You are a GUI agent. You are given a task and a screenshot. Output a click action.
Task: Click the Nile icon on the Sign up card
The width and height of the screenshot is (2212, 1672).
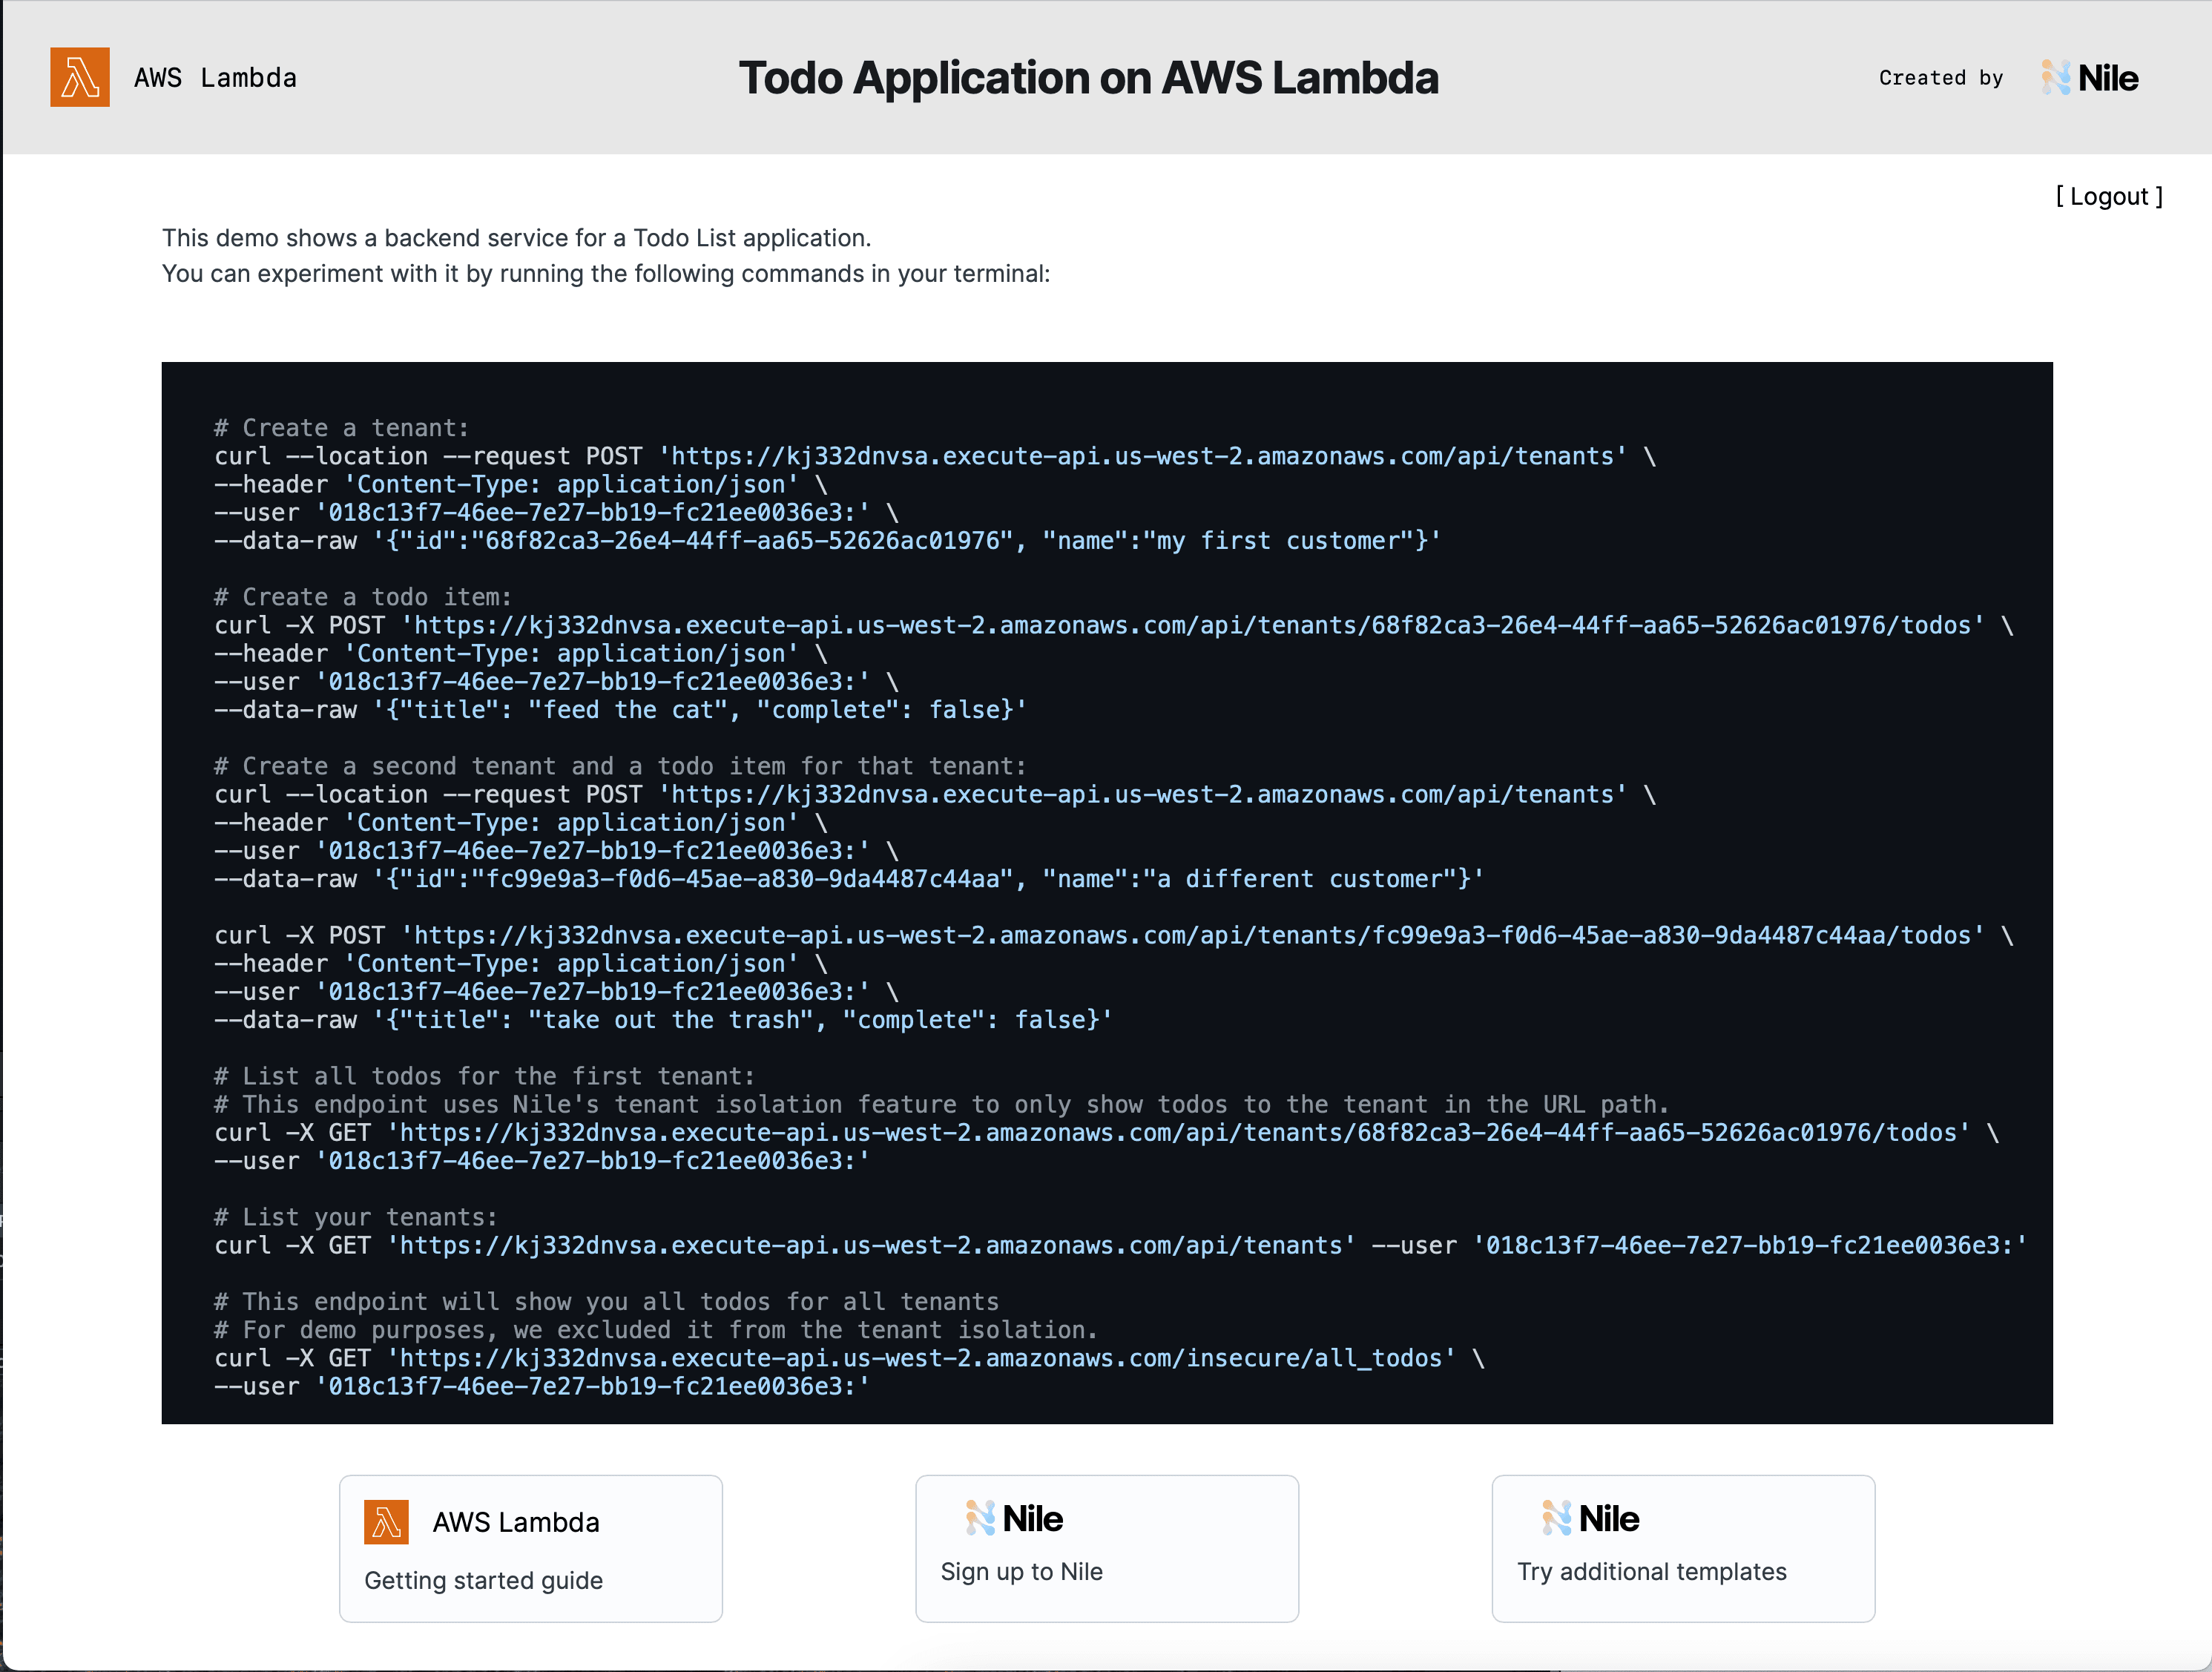981,1518
